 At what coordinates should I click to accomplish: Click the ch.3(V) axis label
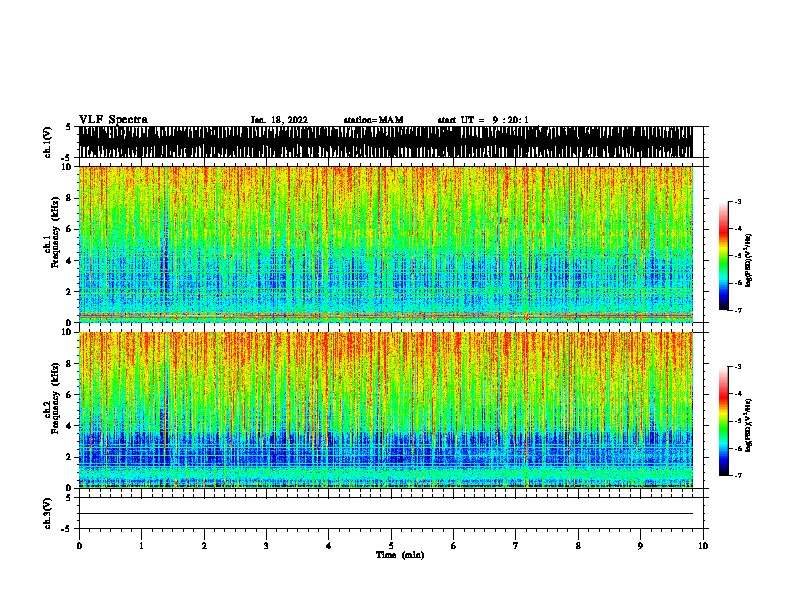(x=47, y=513)
